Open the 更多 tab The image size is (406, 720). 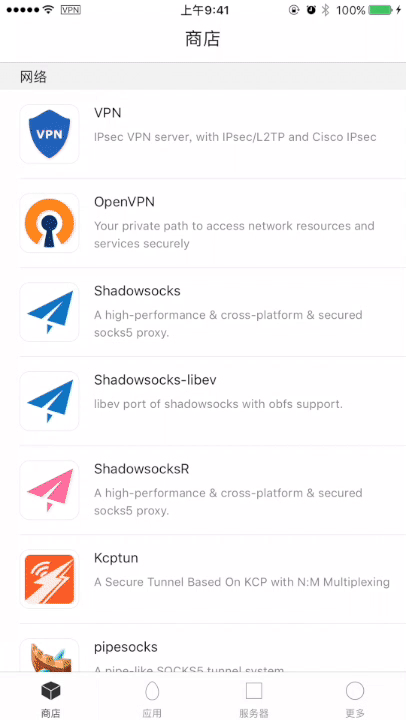tap(355, 698)
